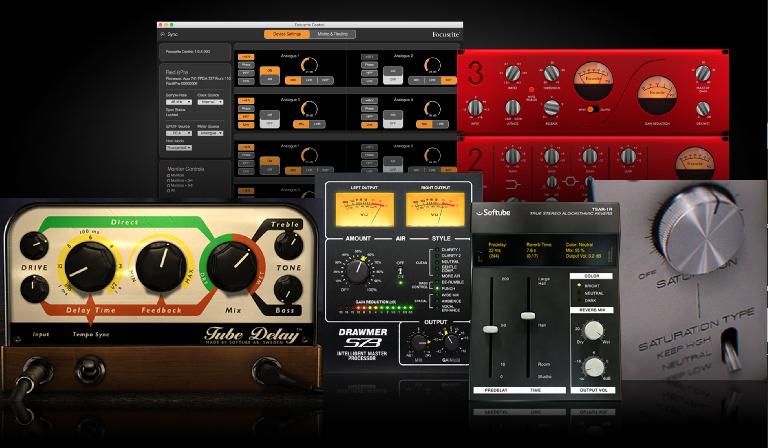Click the high-pass filter symbol on Red 2
Screen dimensions: 768x448
tap(513, 185)
